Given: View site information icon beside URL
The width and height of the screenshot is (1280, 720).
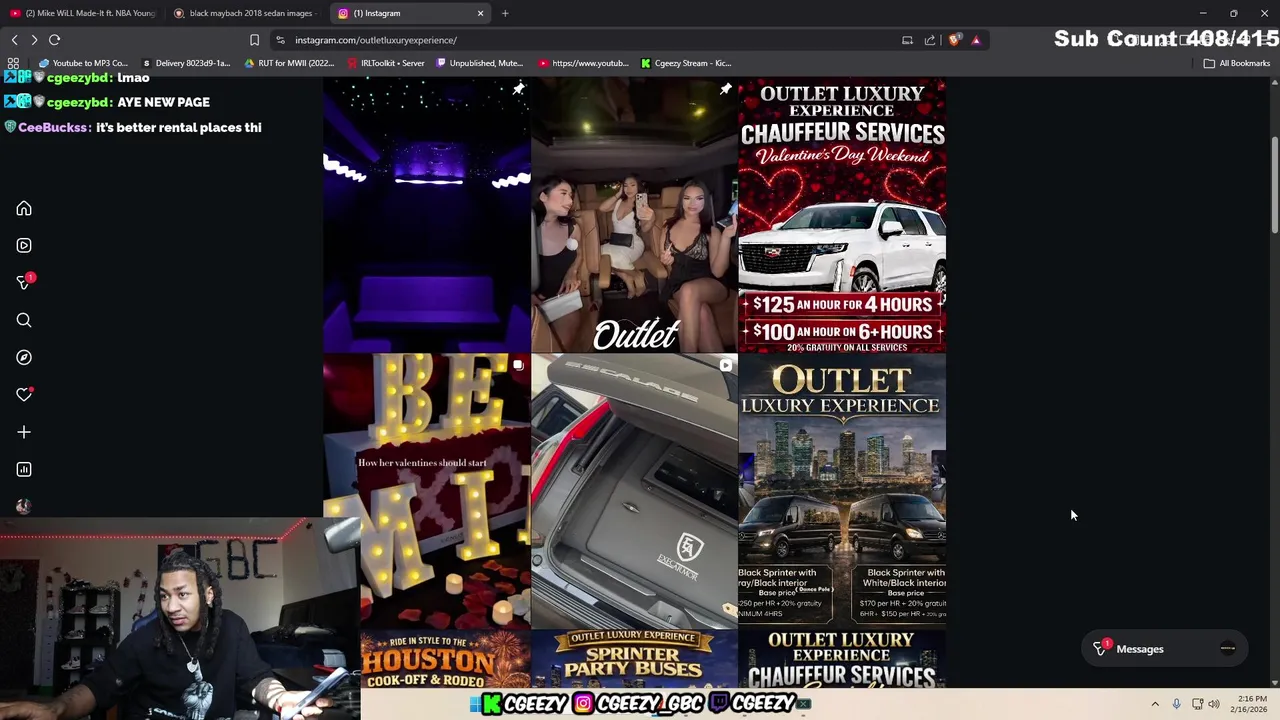Looking at the screenshot, I should point(280,40).
